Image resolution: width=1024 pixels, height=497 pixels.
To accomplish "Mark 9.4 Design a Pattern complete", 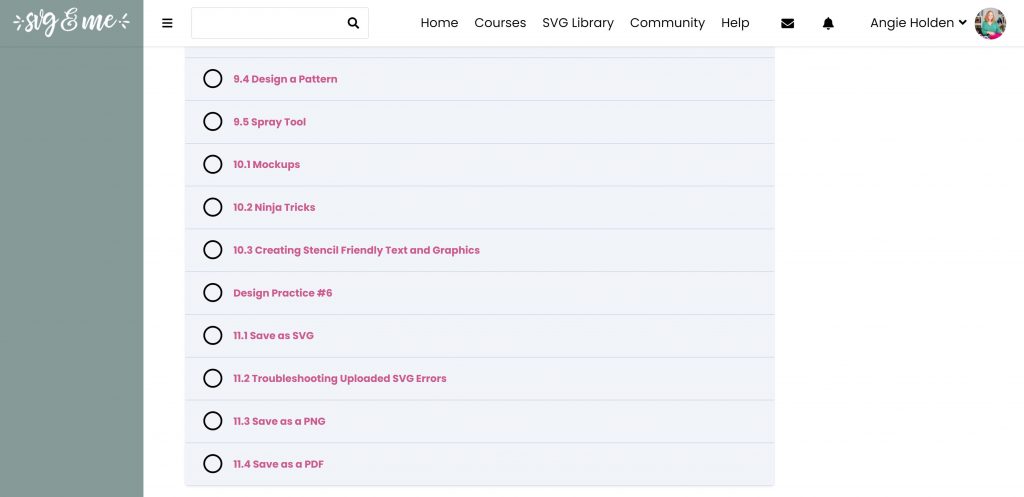I will (213, 79).
